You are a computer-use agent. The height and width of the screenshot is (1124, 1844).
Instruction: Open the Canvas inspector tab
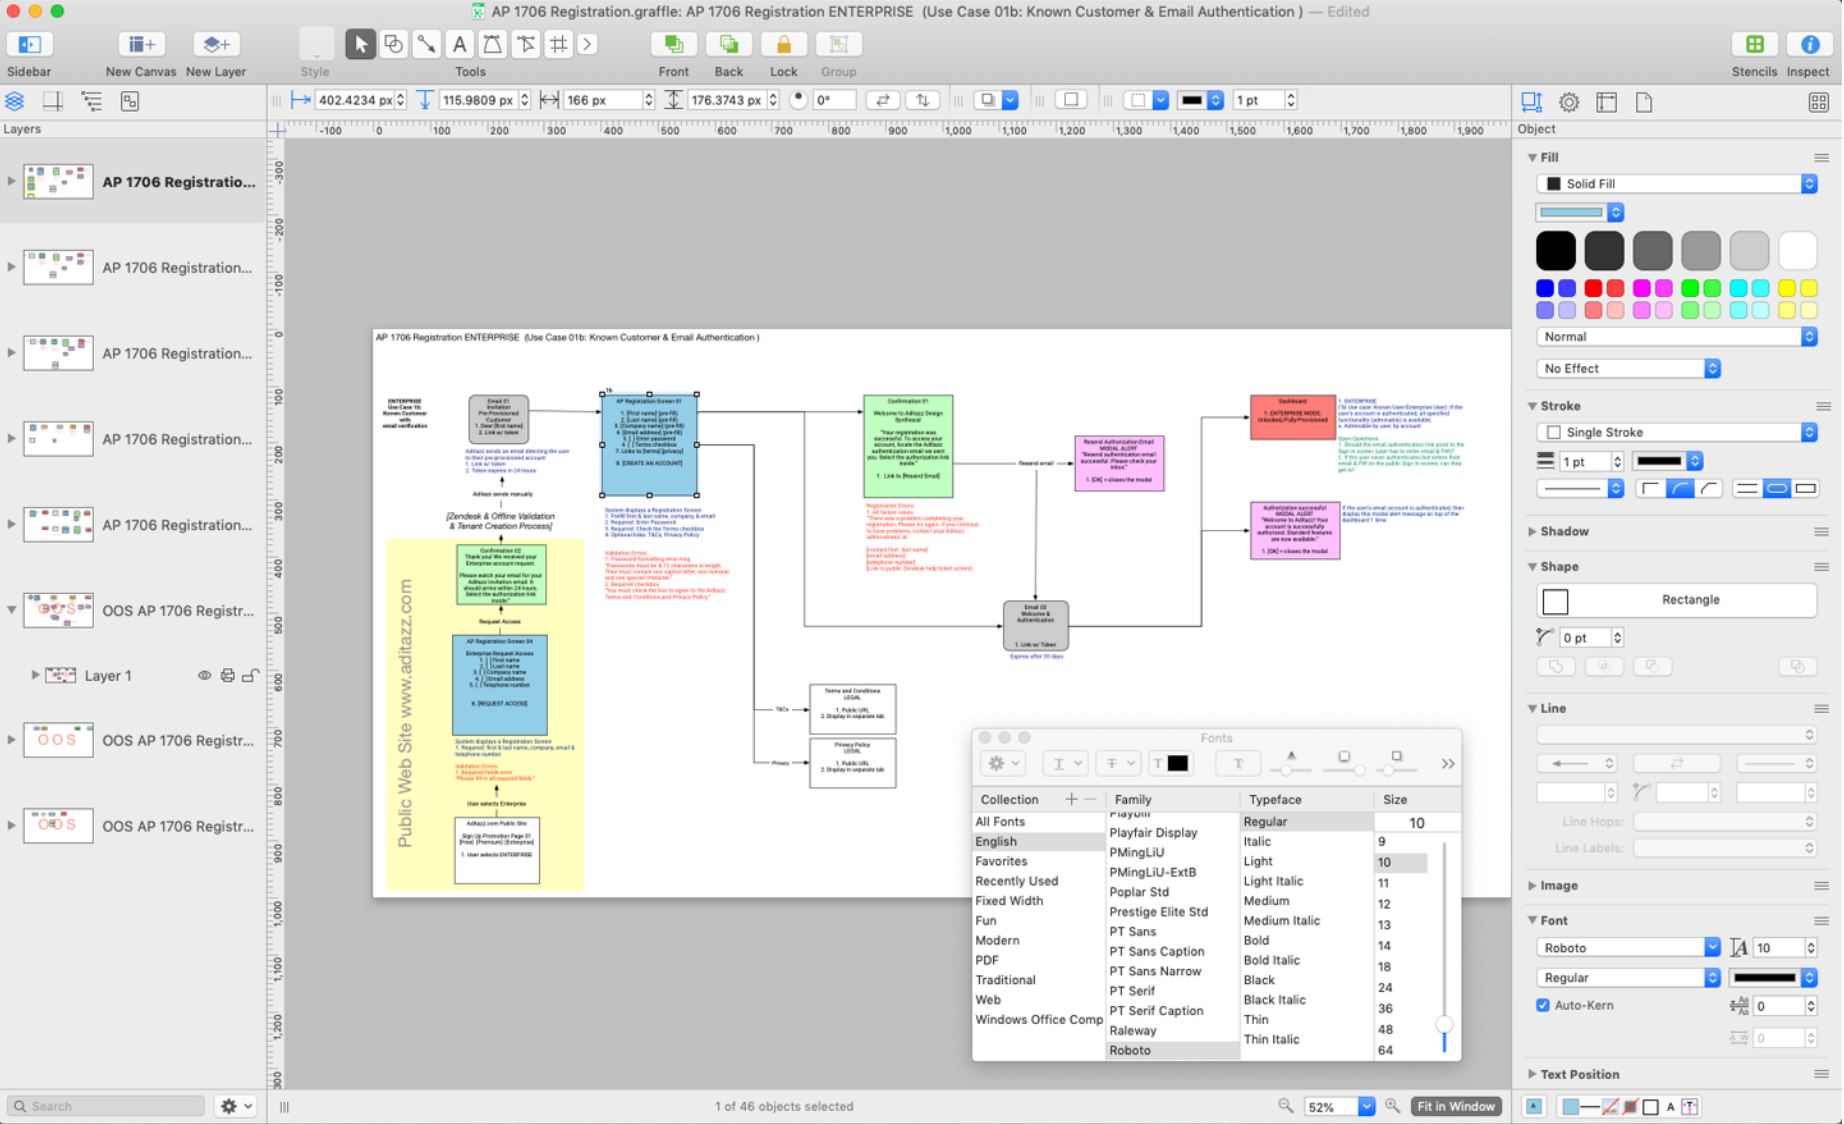(1607, 102)
